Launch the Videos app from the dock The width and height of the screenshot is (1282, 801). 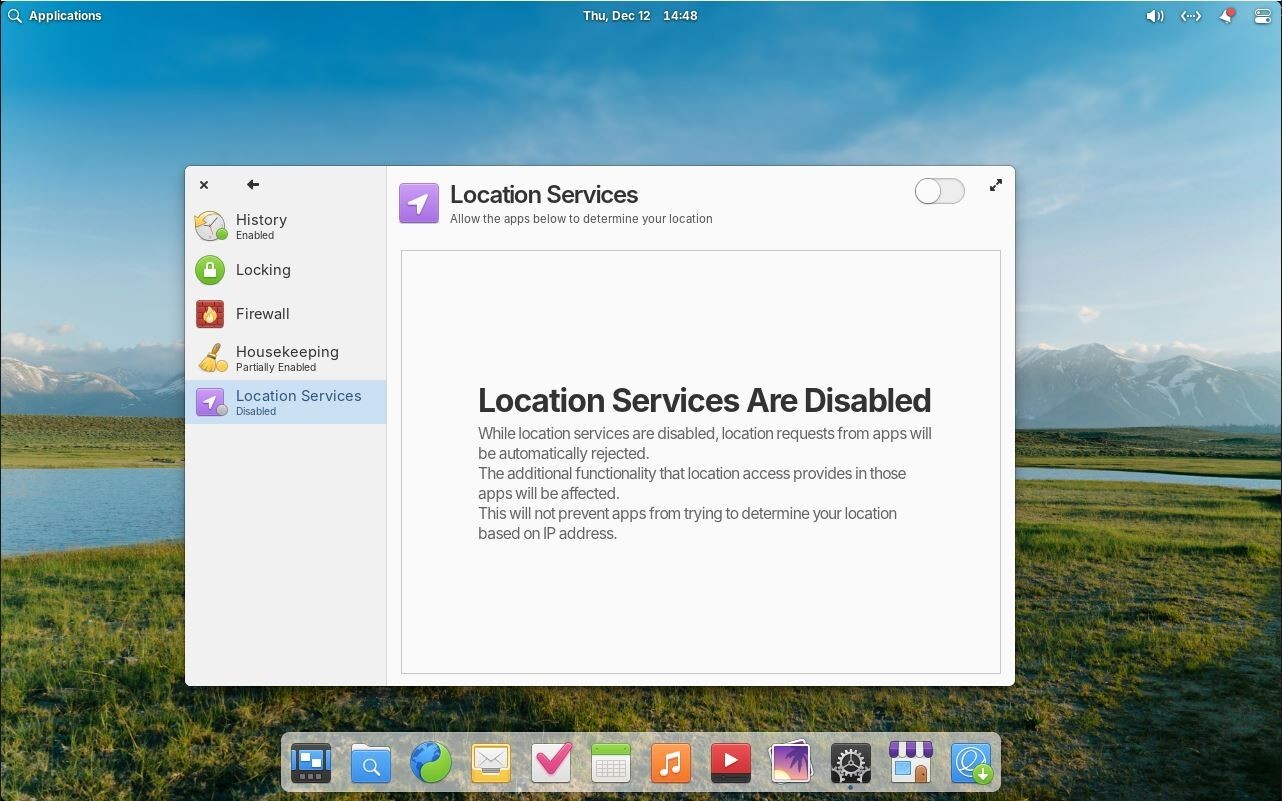click(731, 764)
